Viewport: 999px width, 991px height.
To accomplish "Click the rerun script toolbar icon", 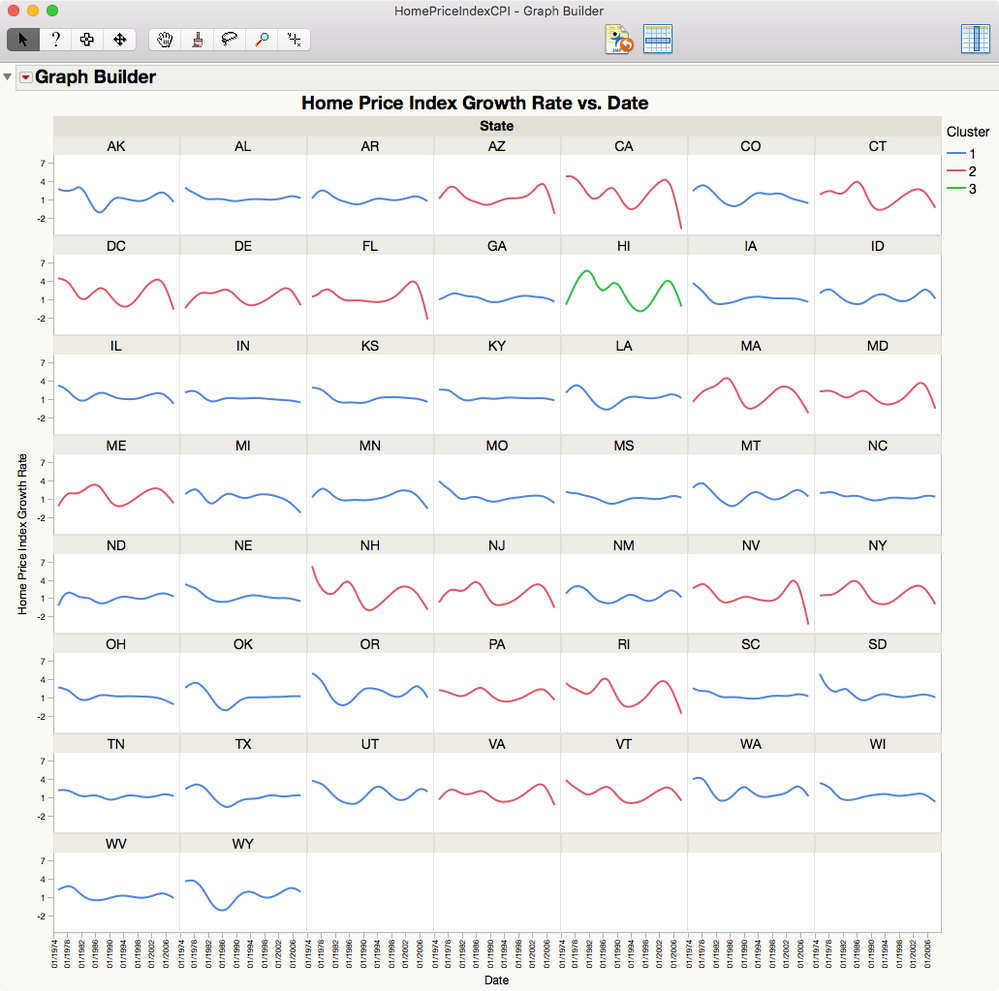I will [x=619, y=40].
